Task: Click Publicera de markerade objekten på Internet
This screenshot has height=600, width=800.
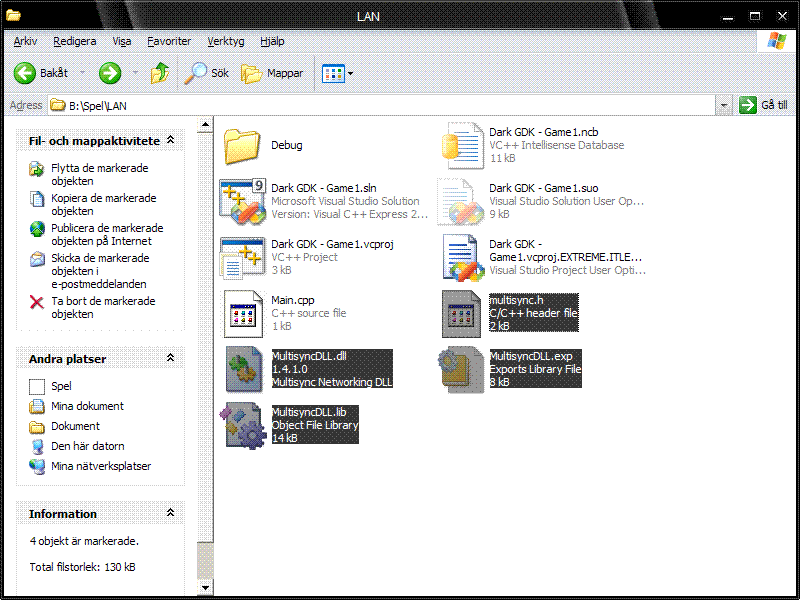Action: coord(107,235)
